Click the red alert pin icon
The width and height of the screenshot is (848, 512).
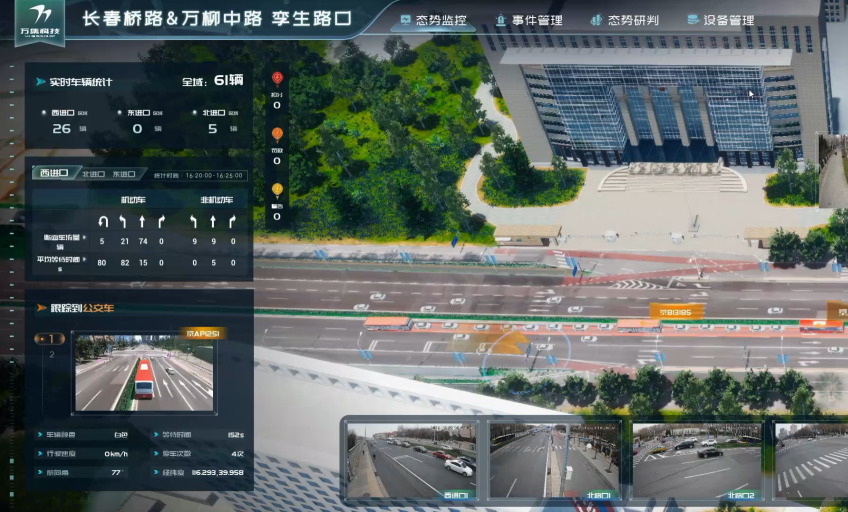277,79
